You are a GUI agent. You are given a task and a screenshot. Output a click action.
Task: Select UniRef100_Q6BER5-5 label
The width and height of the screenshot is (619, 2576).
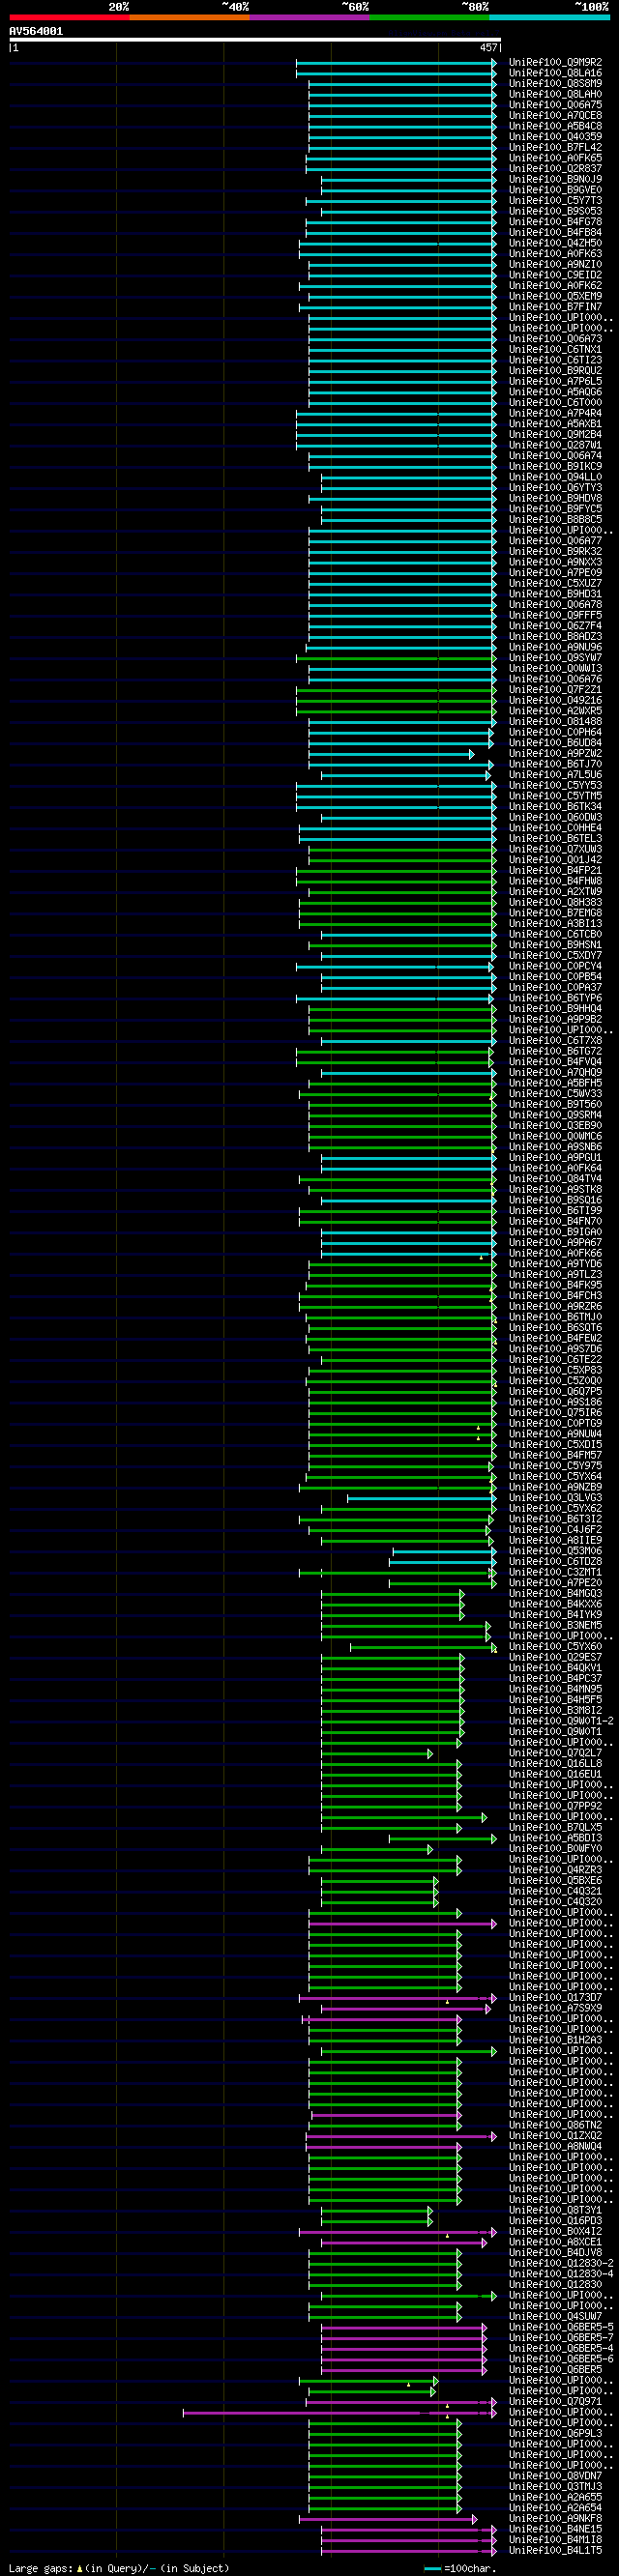coord(561,2327)
